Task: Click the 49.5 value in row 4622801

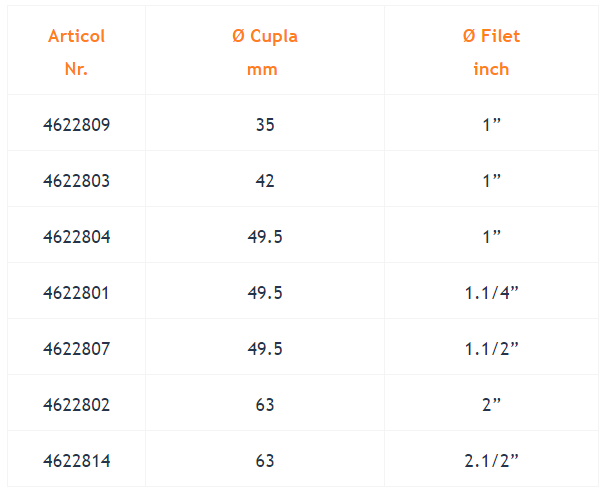Action: click(x=265, y=293)
